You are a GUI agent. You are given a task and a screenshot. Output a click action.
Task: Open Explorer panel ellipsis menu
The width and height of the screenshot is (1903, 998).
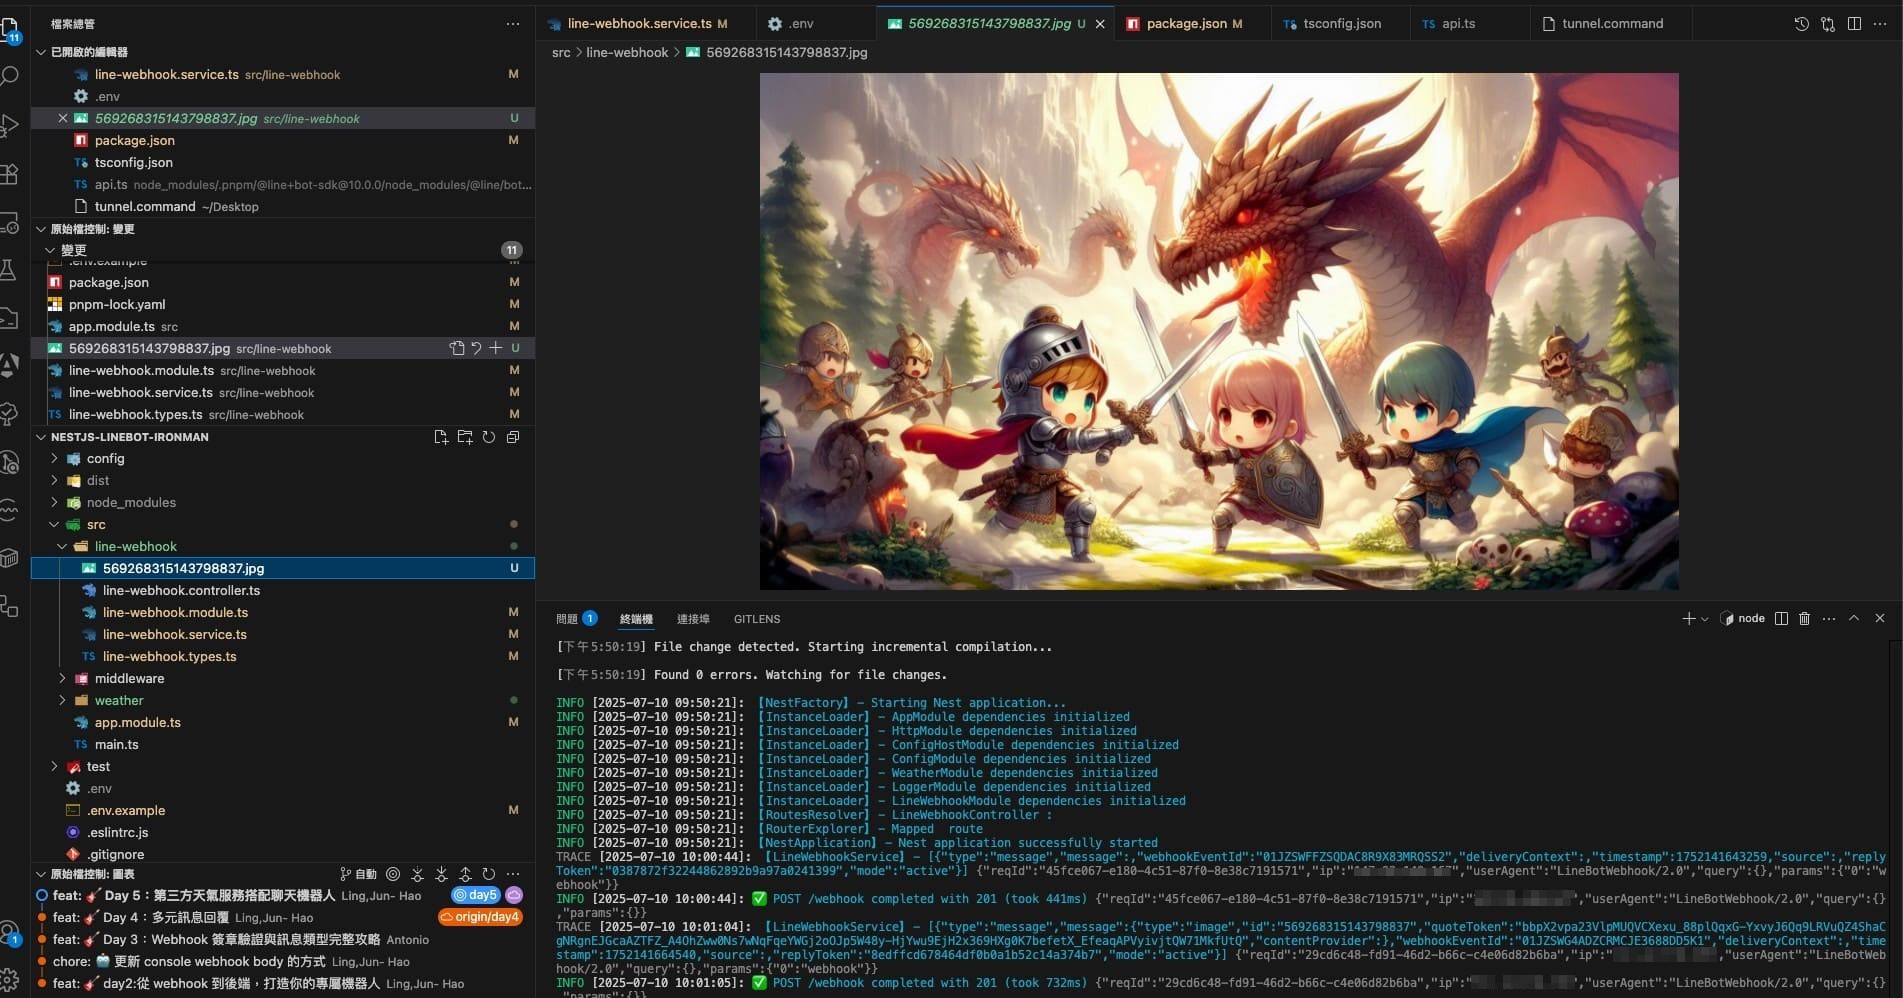point(513,24)
